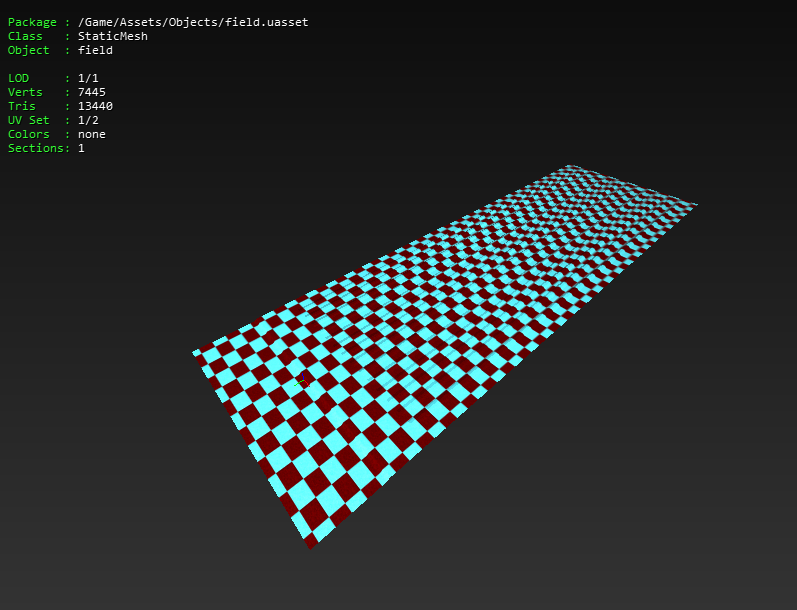Click the Colors value 'none'
Screen dimensions: 797x610
pos(91,134)
